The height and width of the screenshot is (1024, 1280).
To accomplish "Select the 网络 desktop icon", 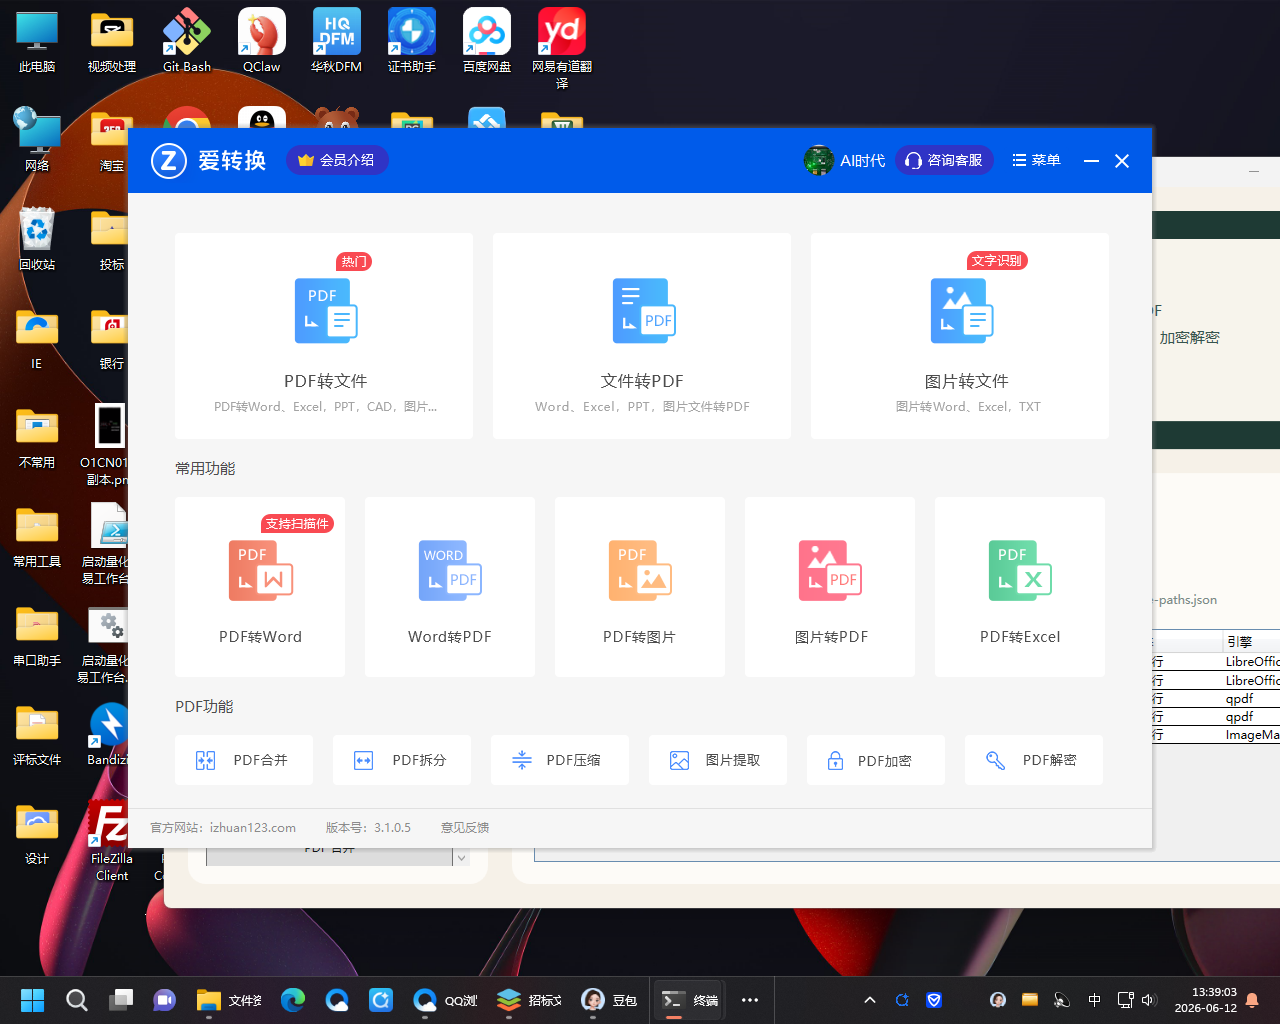I will tap(37, 140).
